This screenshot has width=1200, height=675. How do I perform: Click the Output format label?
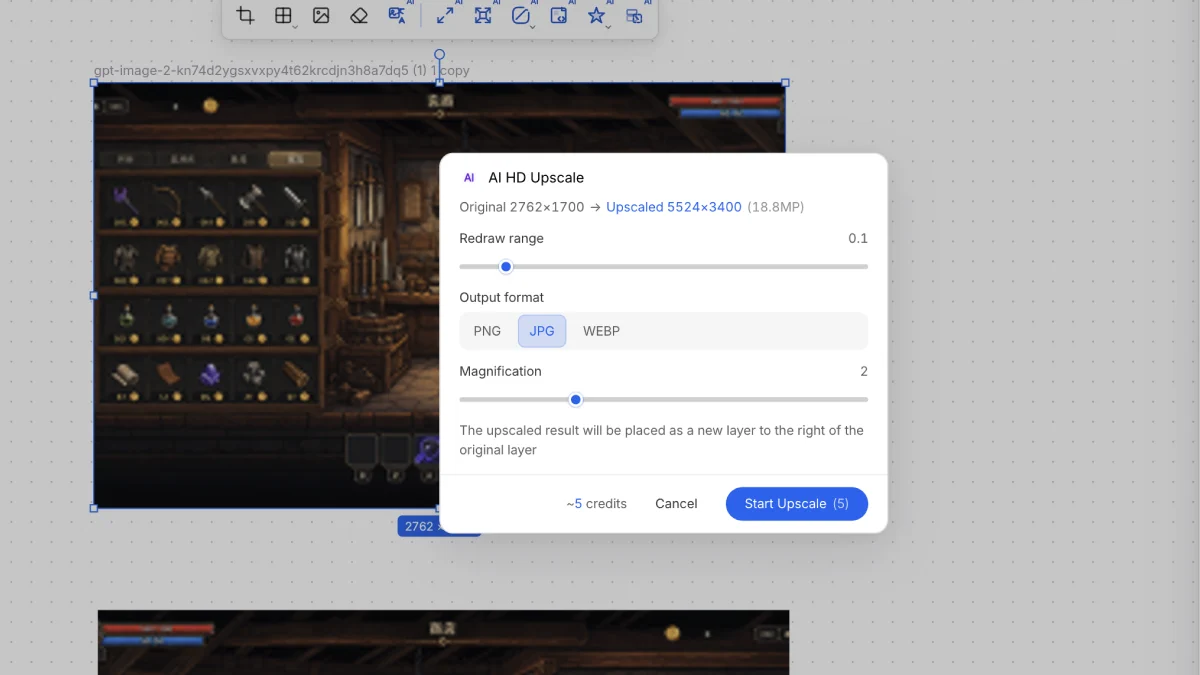[x=502, y=297]
